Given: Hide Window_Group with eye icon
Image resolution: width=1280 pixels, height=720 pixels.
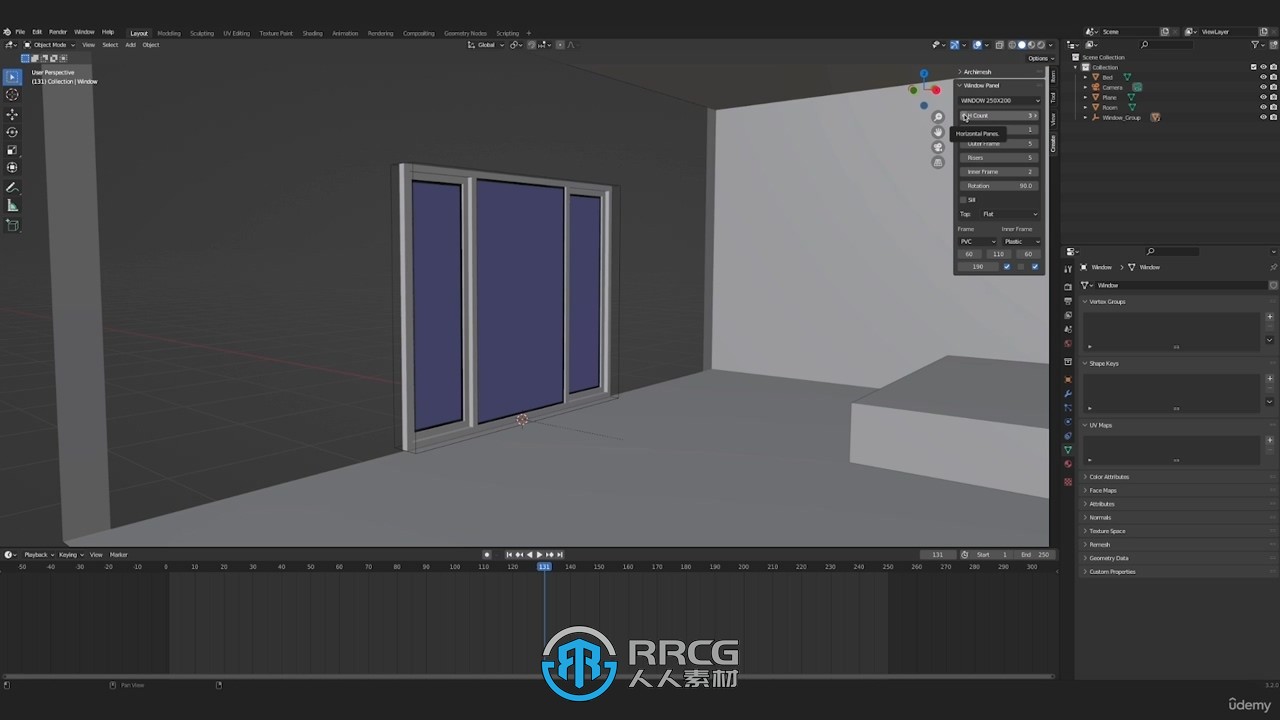Looking at the screenshot, I should (1263, 117).
